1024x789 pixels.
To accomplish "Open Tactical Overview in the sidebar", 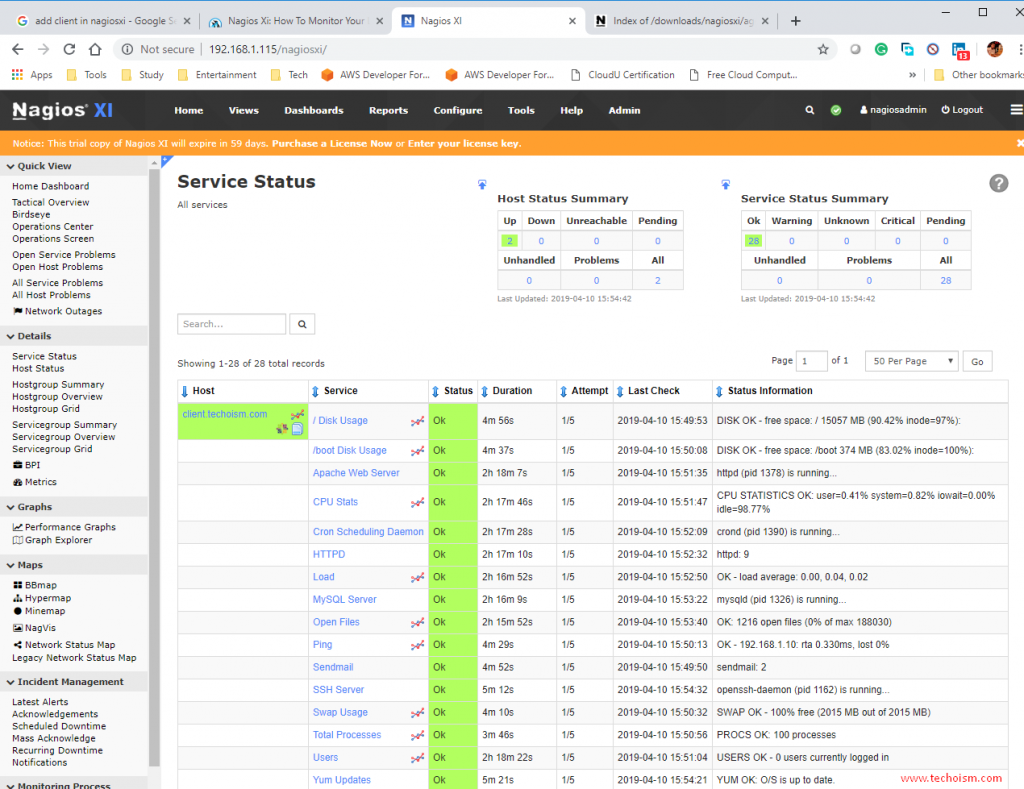I will pos(50,202).
